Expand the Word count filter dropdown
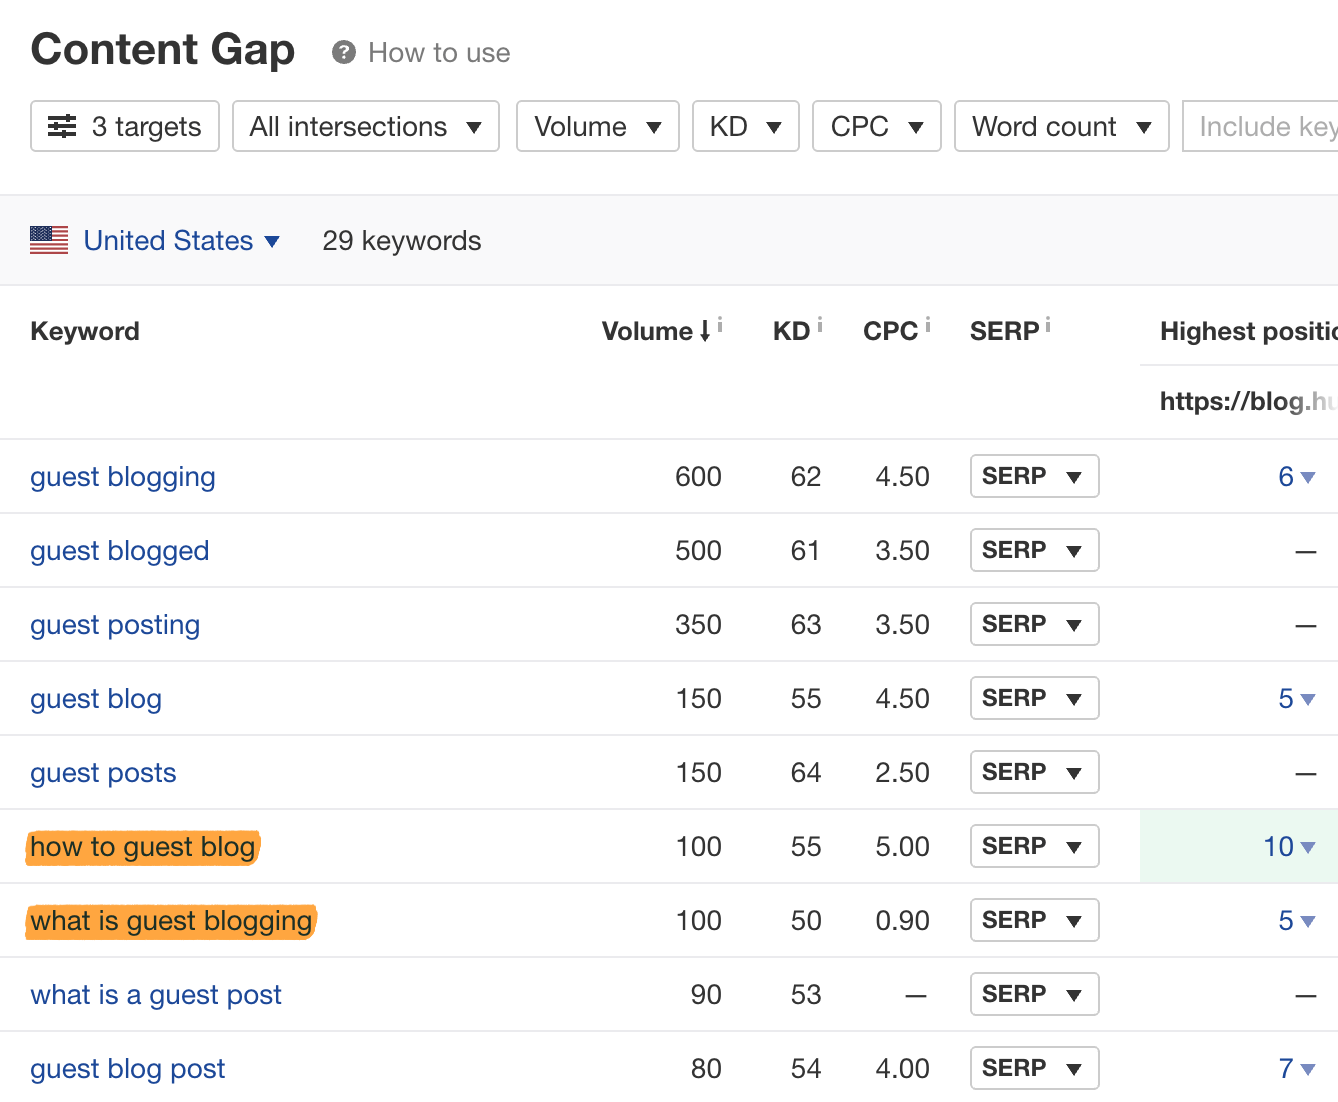The height and width of the screenshot is (1102, 1338). (x=1061, y=127)
